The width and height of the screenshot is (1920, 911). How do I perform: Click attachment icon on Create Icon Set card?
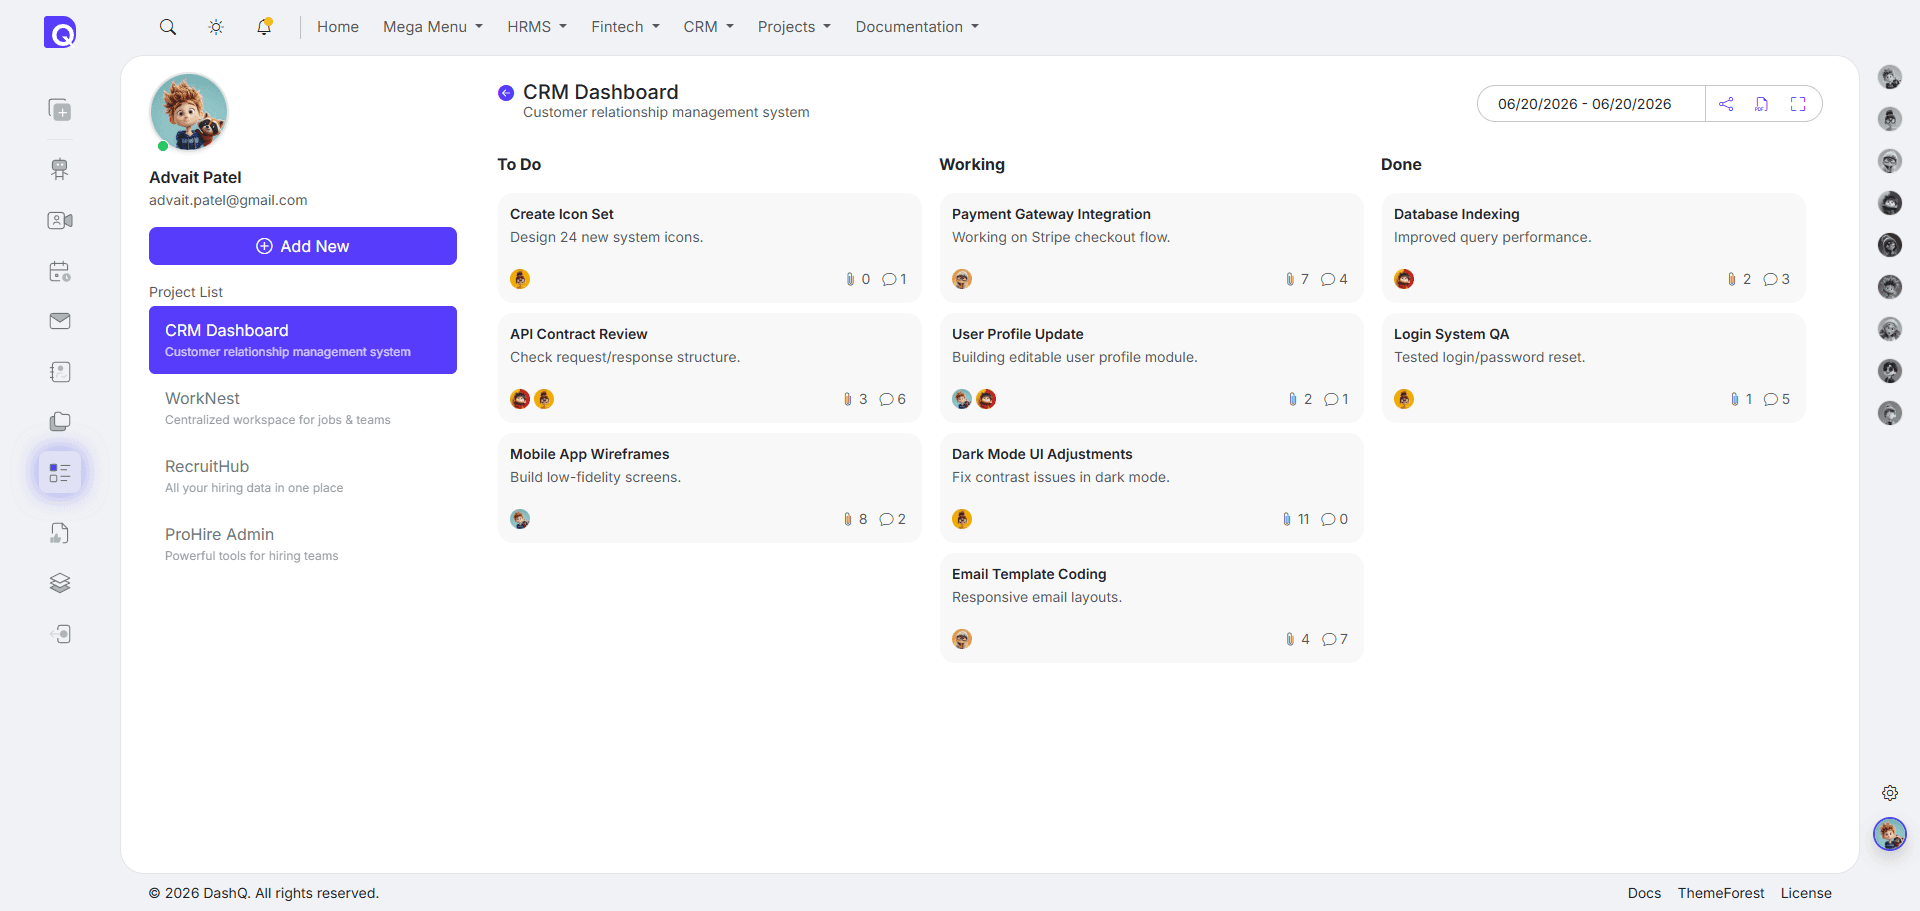[850, 279]
